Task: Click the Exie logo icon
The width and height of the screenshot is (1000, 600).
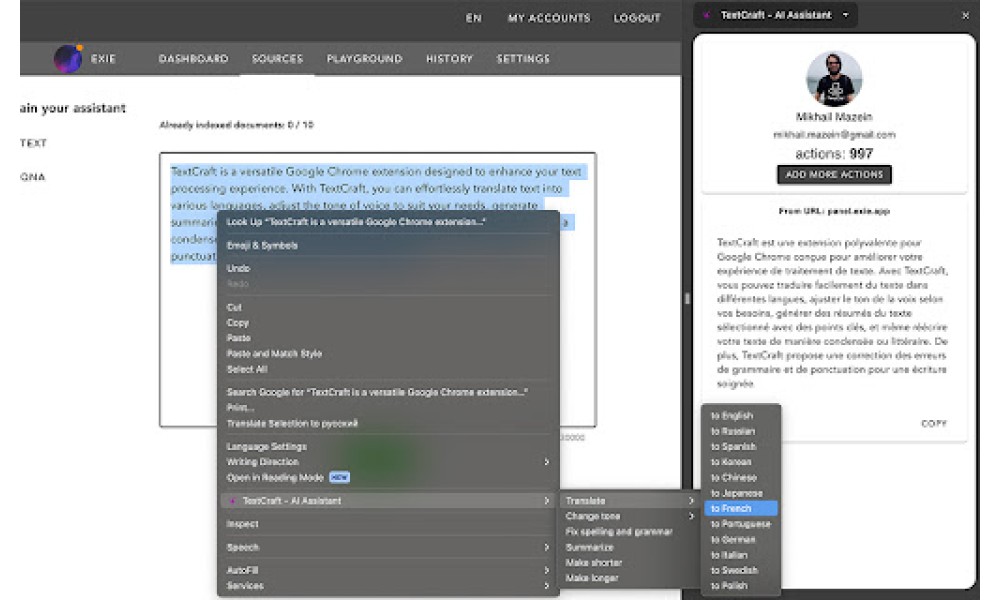Action: (x=68, y=59)
